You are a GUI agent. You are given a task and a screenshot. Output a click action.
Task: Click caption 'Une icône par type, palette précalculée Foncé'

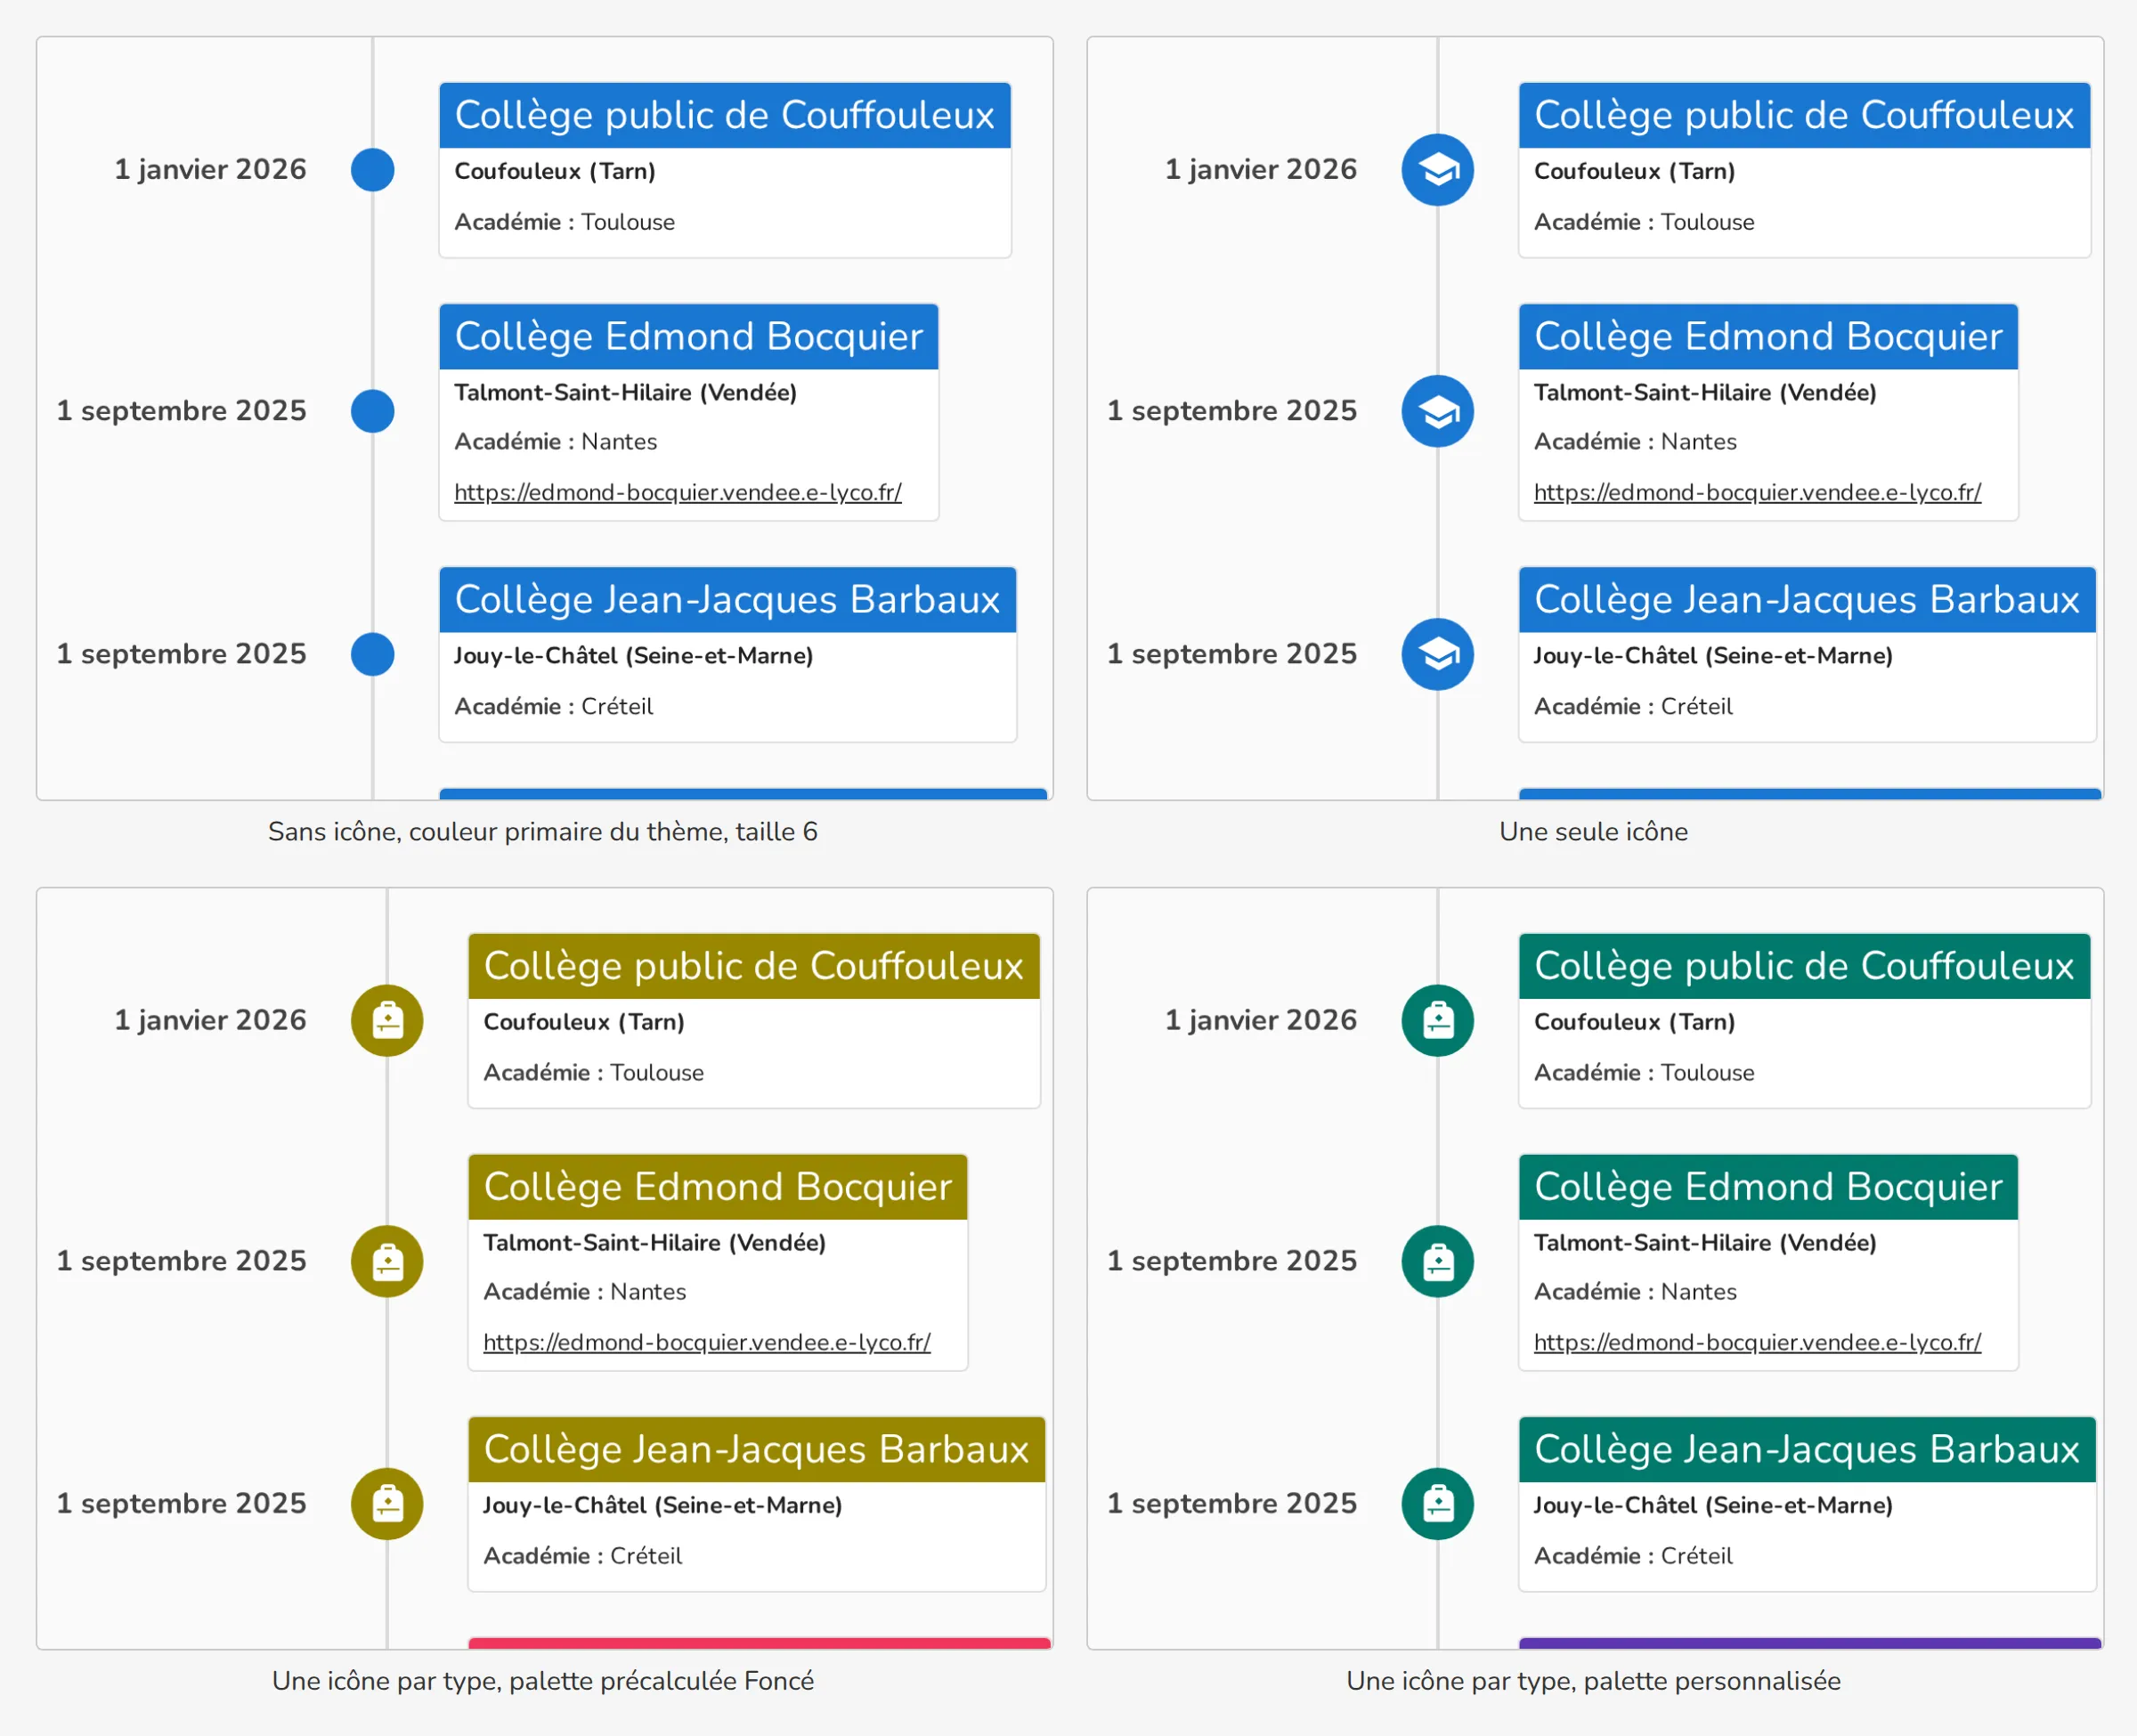[x=543, y=1681]
